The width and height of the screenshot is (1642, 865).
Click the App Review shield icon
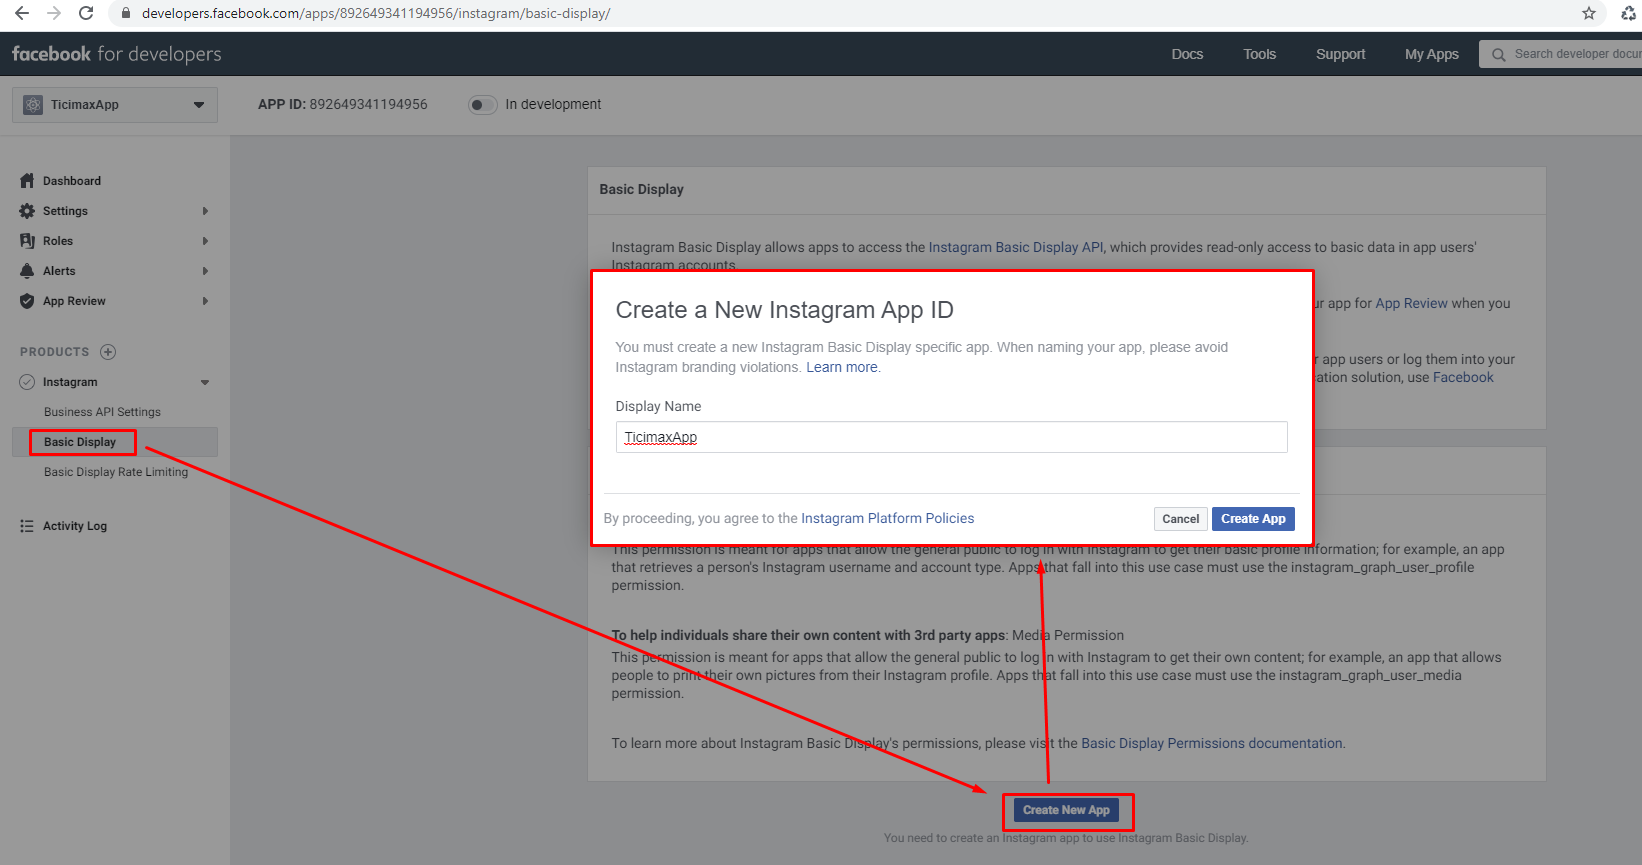coord(27,301)
